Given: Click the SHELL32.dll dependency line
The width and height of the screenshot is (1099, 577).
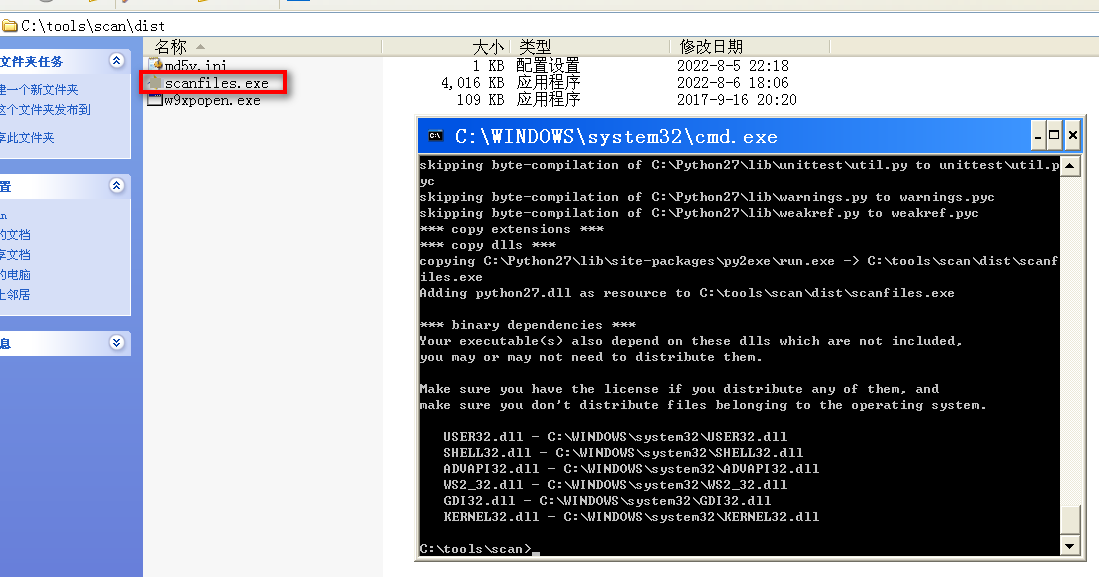Looking at the screenshot, I should 623,453.
